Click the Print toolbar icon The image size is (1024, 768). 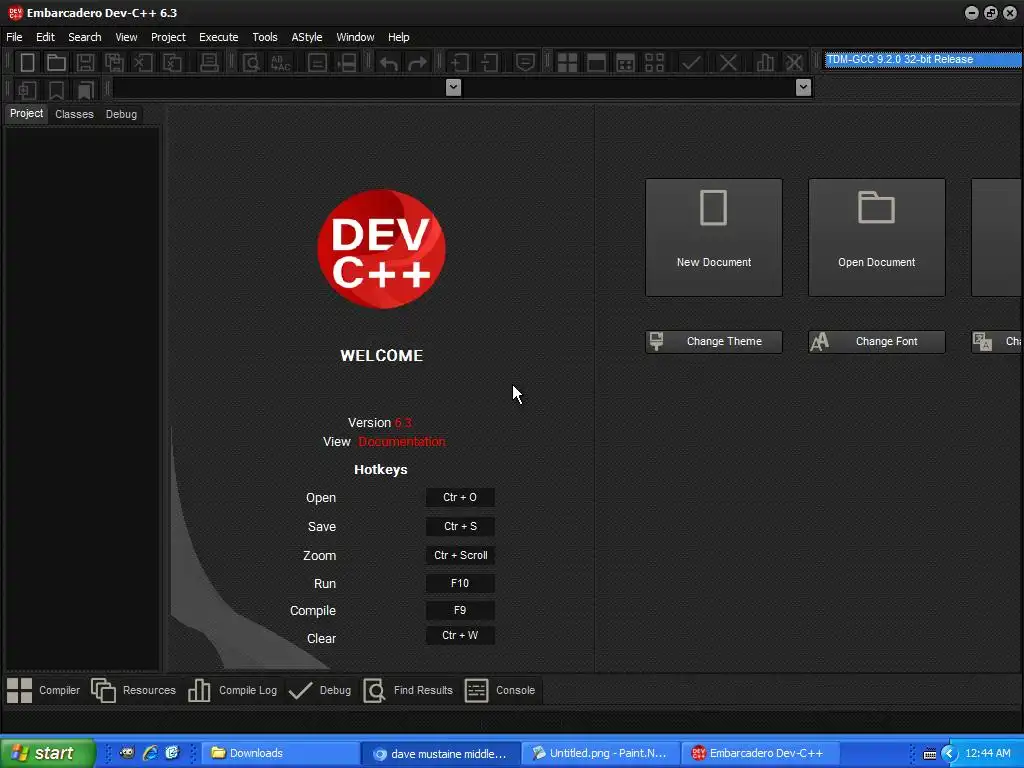point(209,63)
